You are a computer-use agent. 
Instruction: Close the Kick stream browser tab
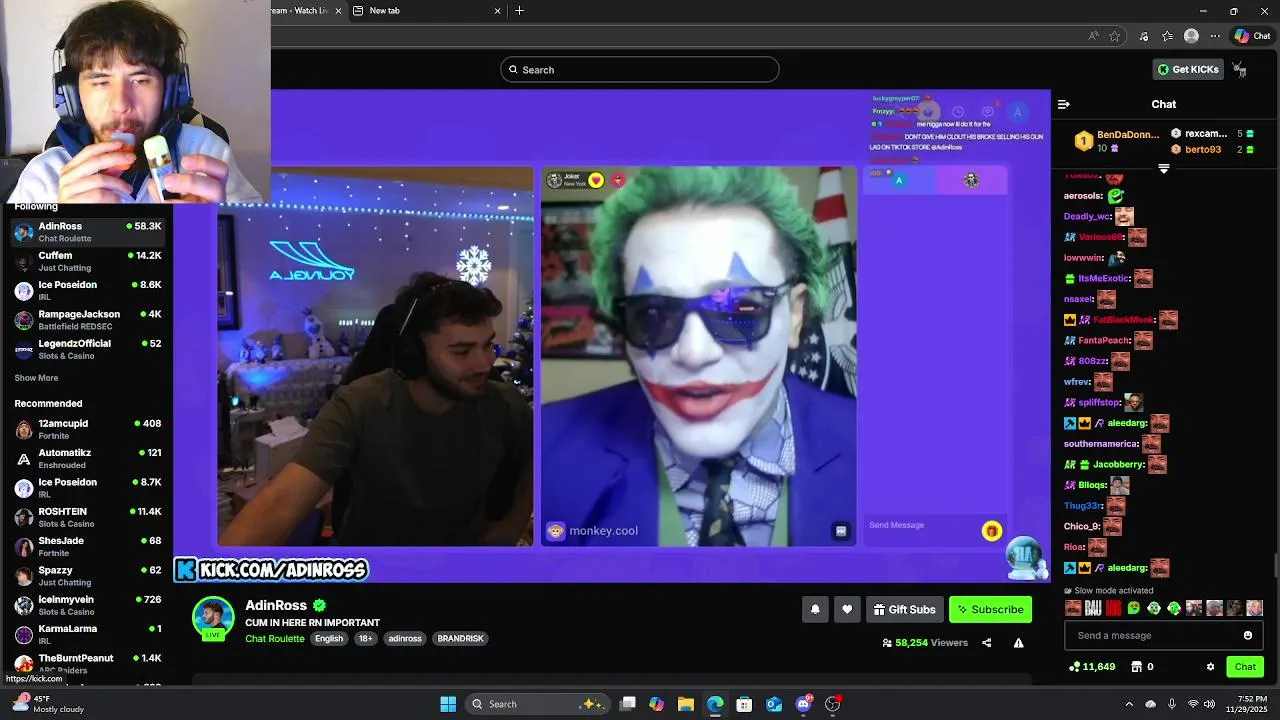pos(337,10)
